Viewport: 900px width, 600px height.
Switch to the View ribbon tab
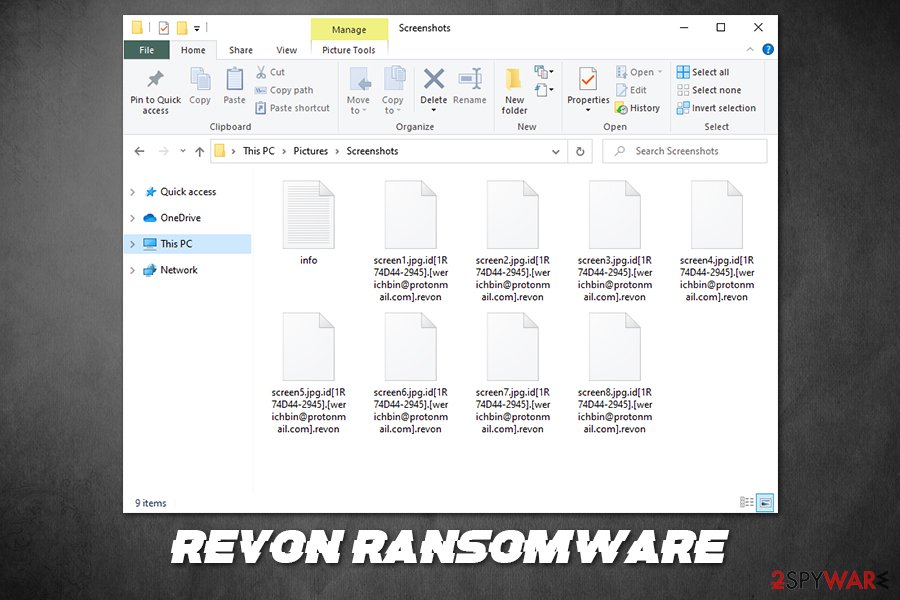286,50
